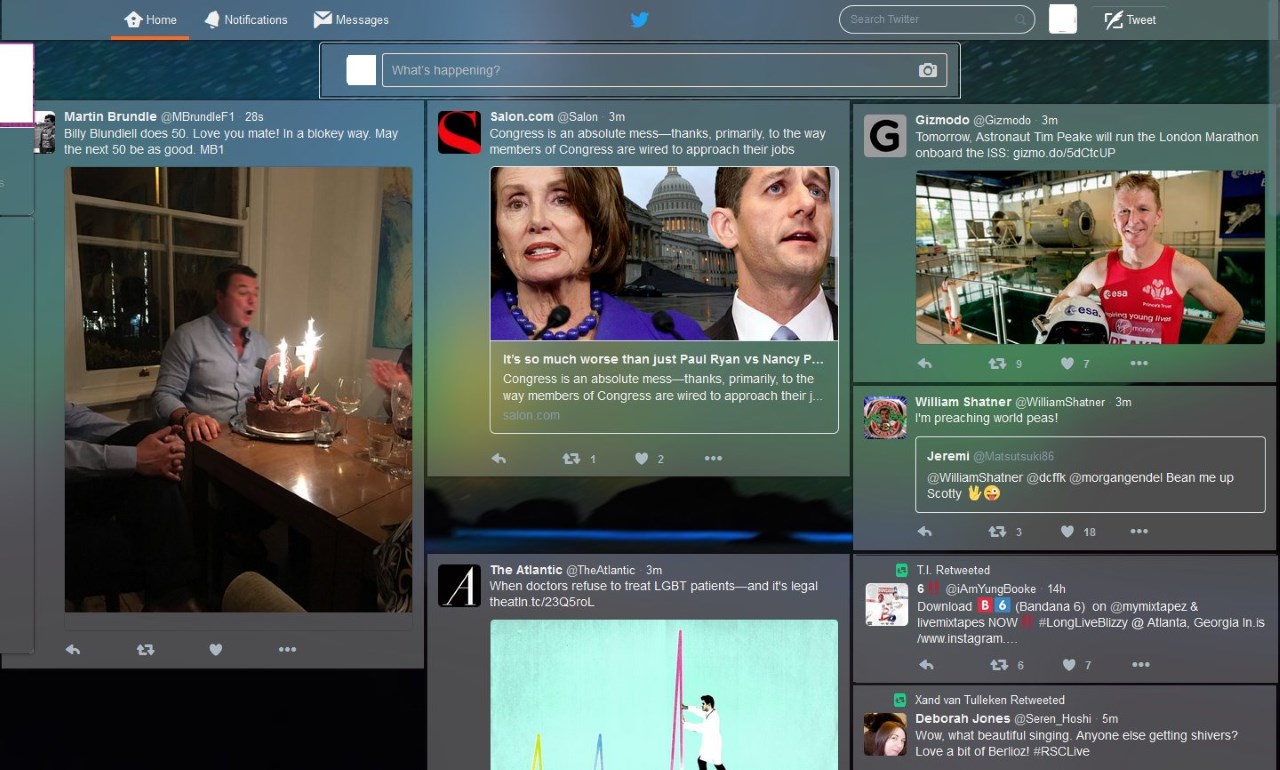Open The Atlantic tweet illustration image
This screenshot has height=770, width=1280.
coord(664,695)
